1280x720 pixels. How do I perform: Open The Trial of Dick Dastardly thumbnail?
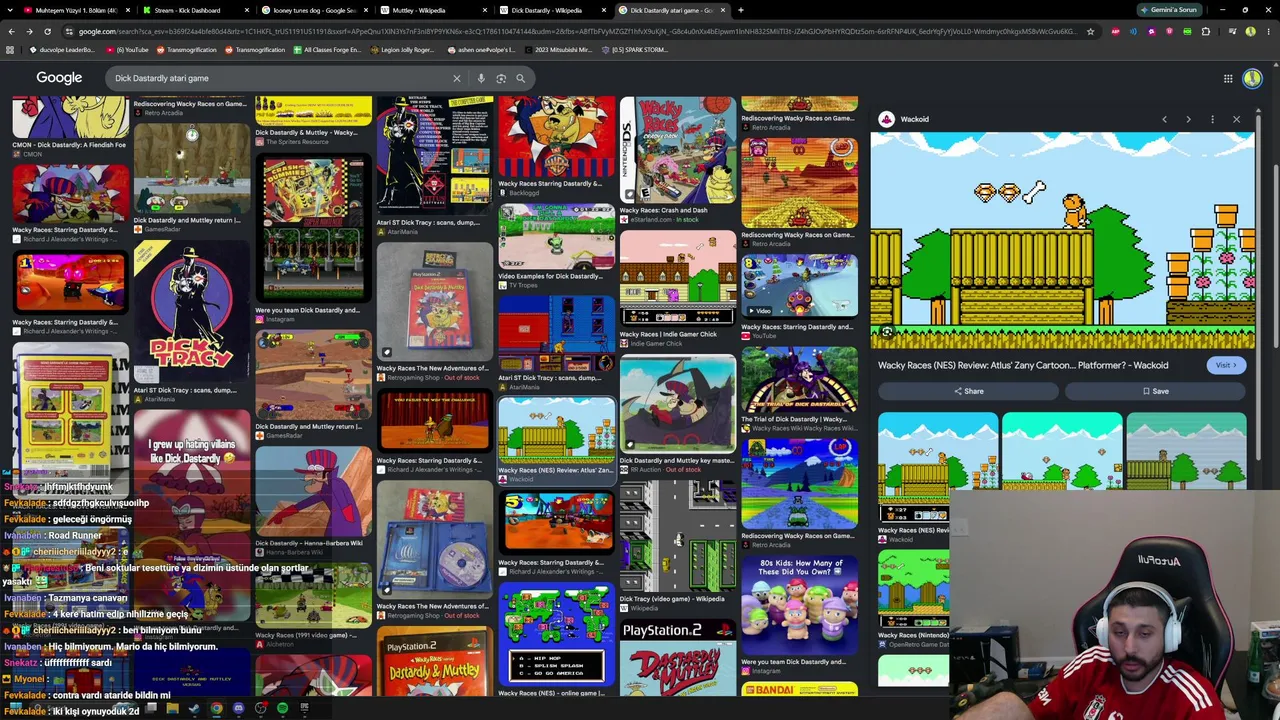pos(799,380)
